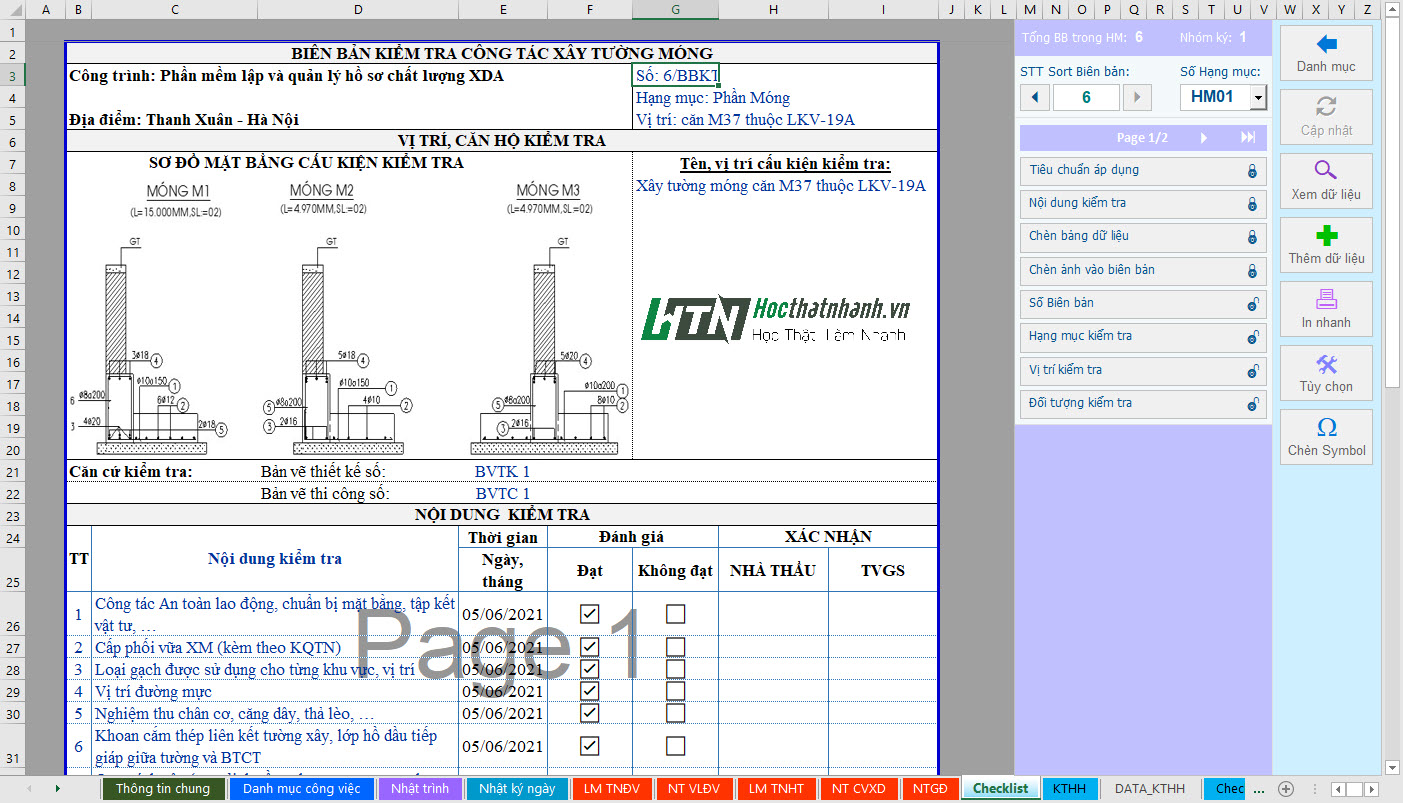Viewport: 1403px width, 803px height.
Task: Click the green plus Thêm dữ liệu
Action: (1326, 245)
